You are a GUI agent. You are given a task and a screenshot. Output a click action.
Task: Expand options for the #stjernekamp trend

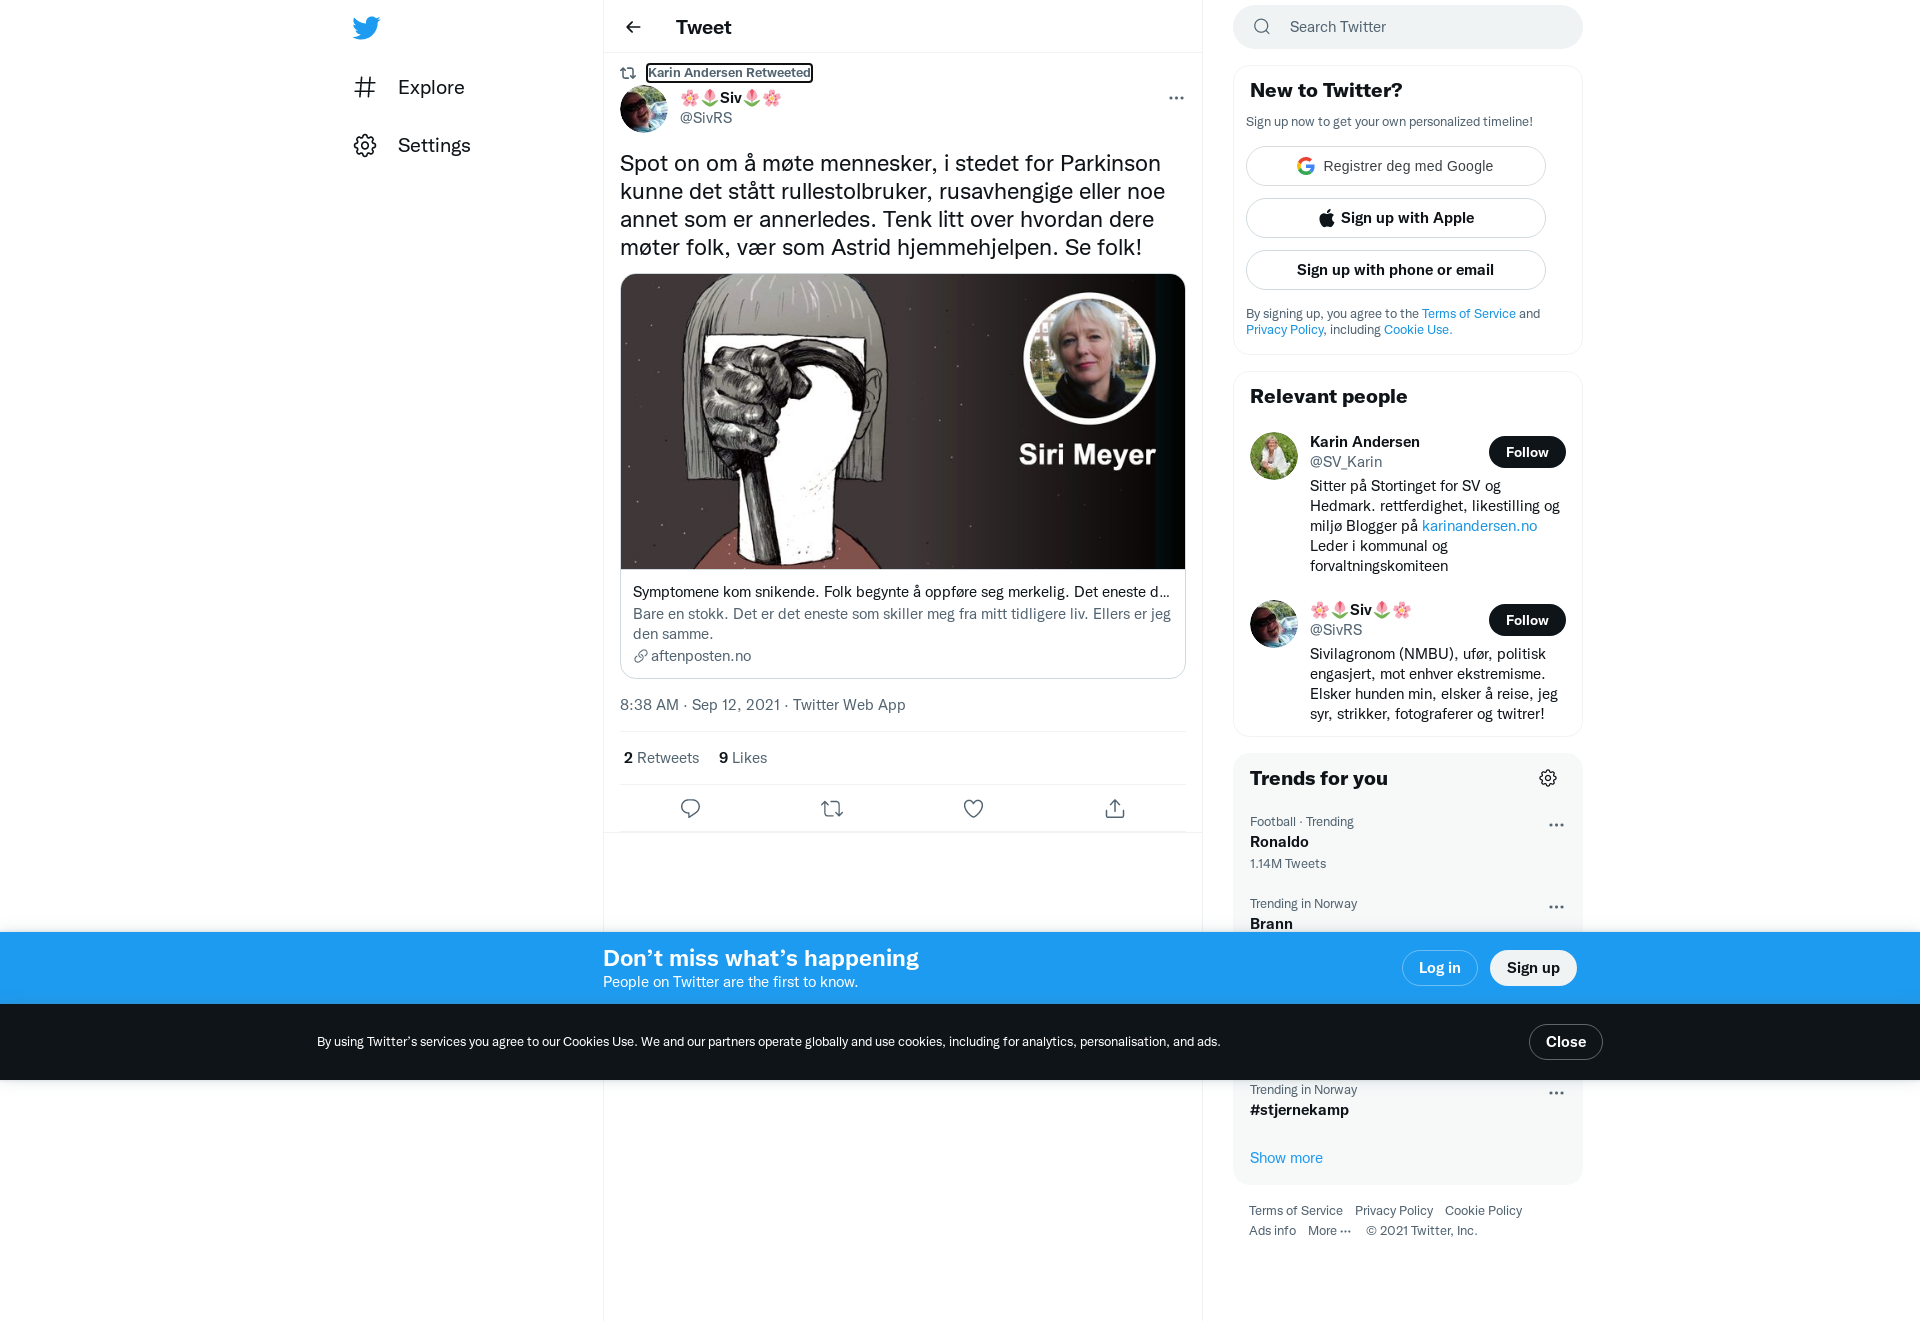(1556, 1093)
